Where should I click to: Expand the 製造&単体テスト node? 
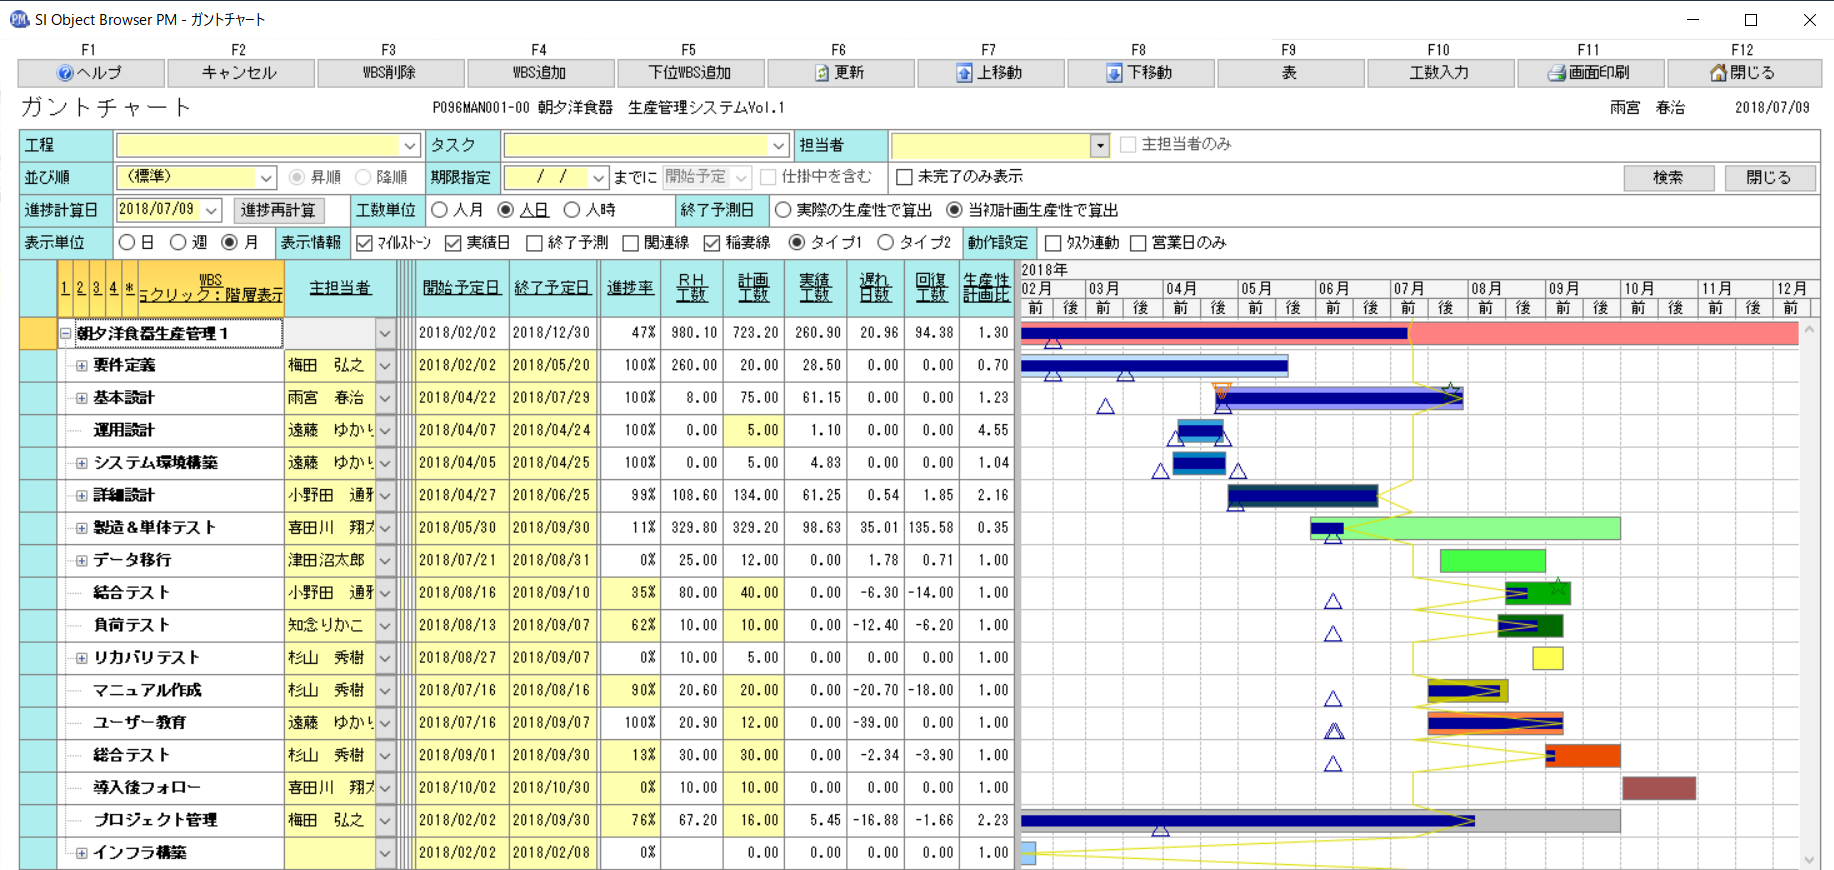click(x=82, y=528)
